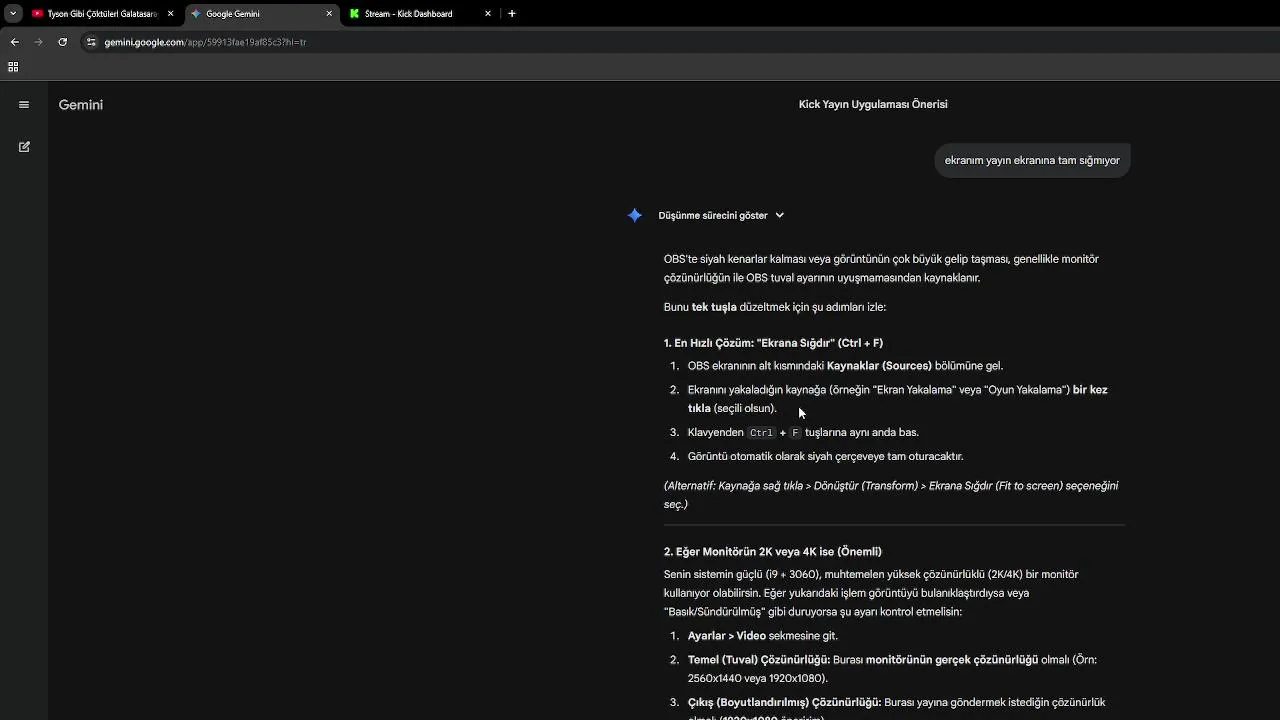
Task: View site information icon in address bar
Action: [x=91, y=42]
